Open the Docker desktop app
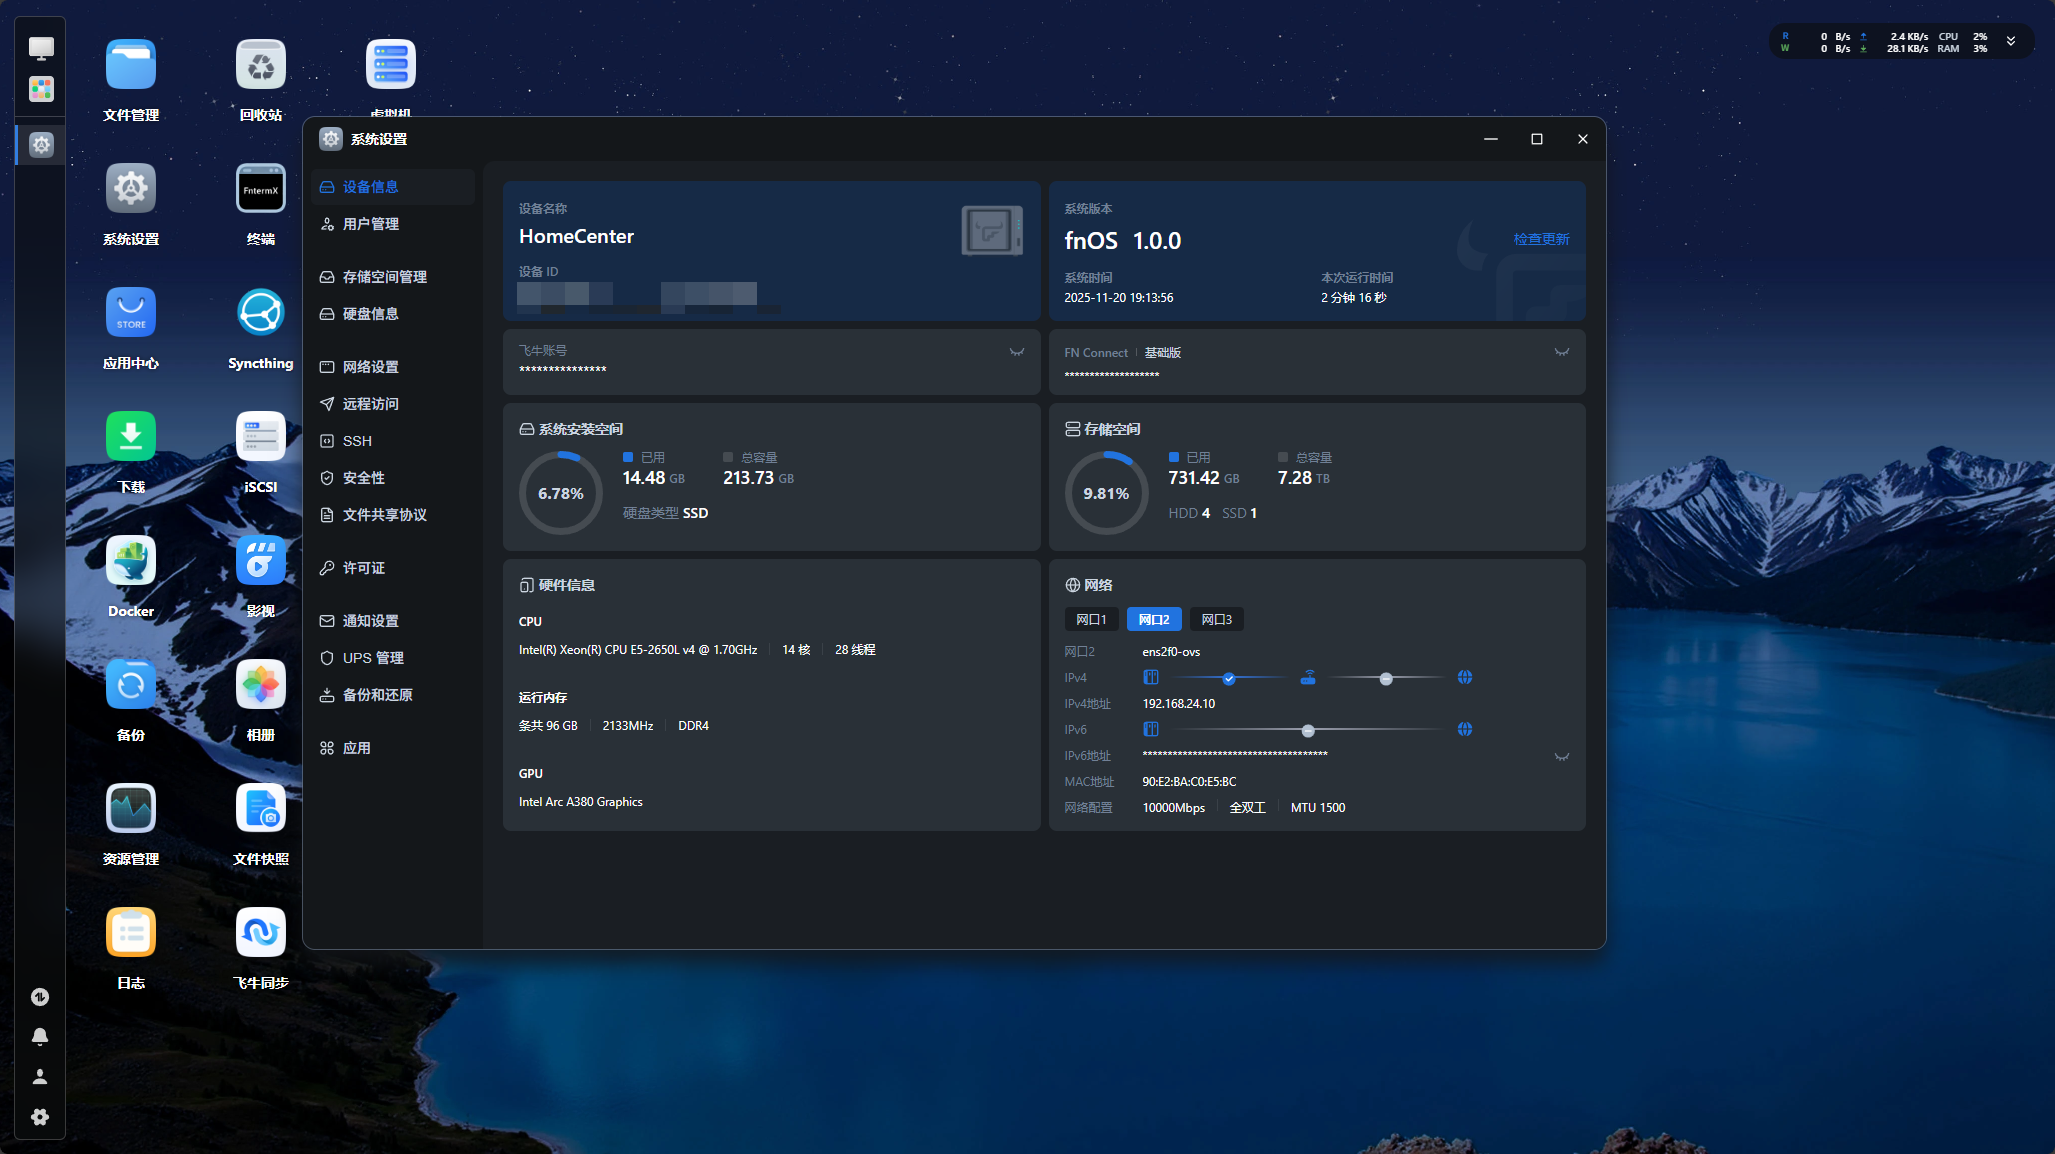Image resolution: width=2055 pixels, height=1154 pixels. point(131,561)
